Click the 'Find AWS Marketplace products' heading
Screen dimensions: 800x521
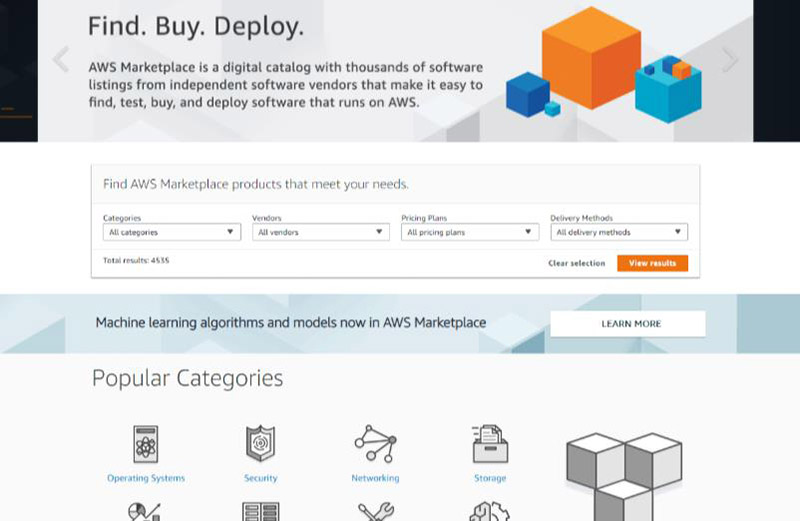click(256, 184)
